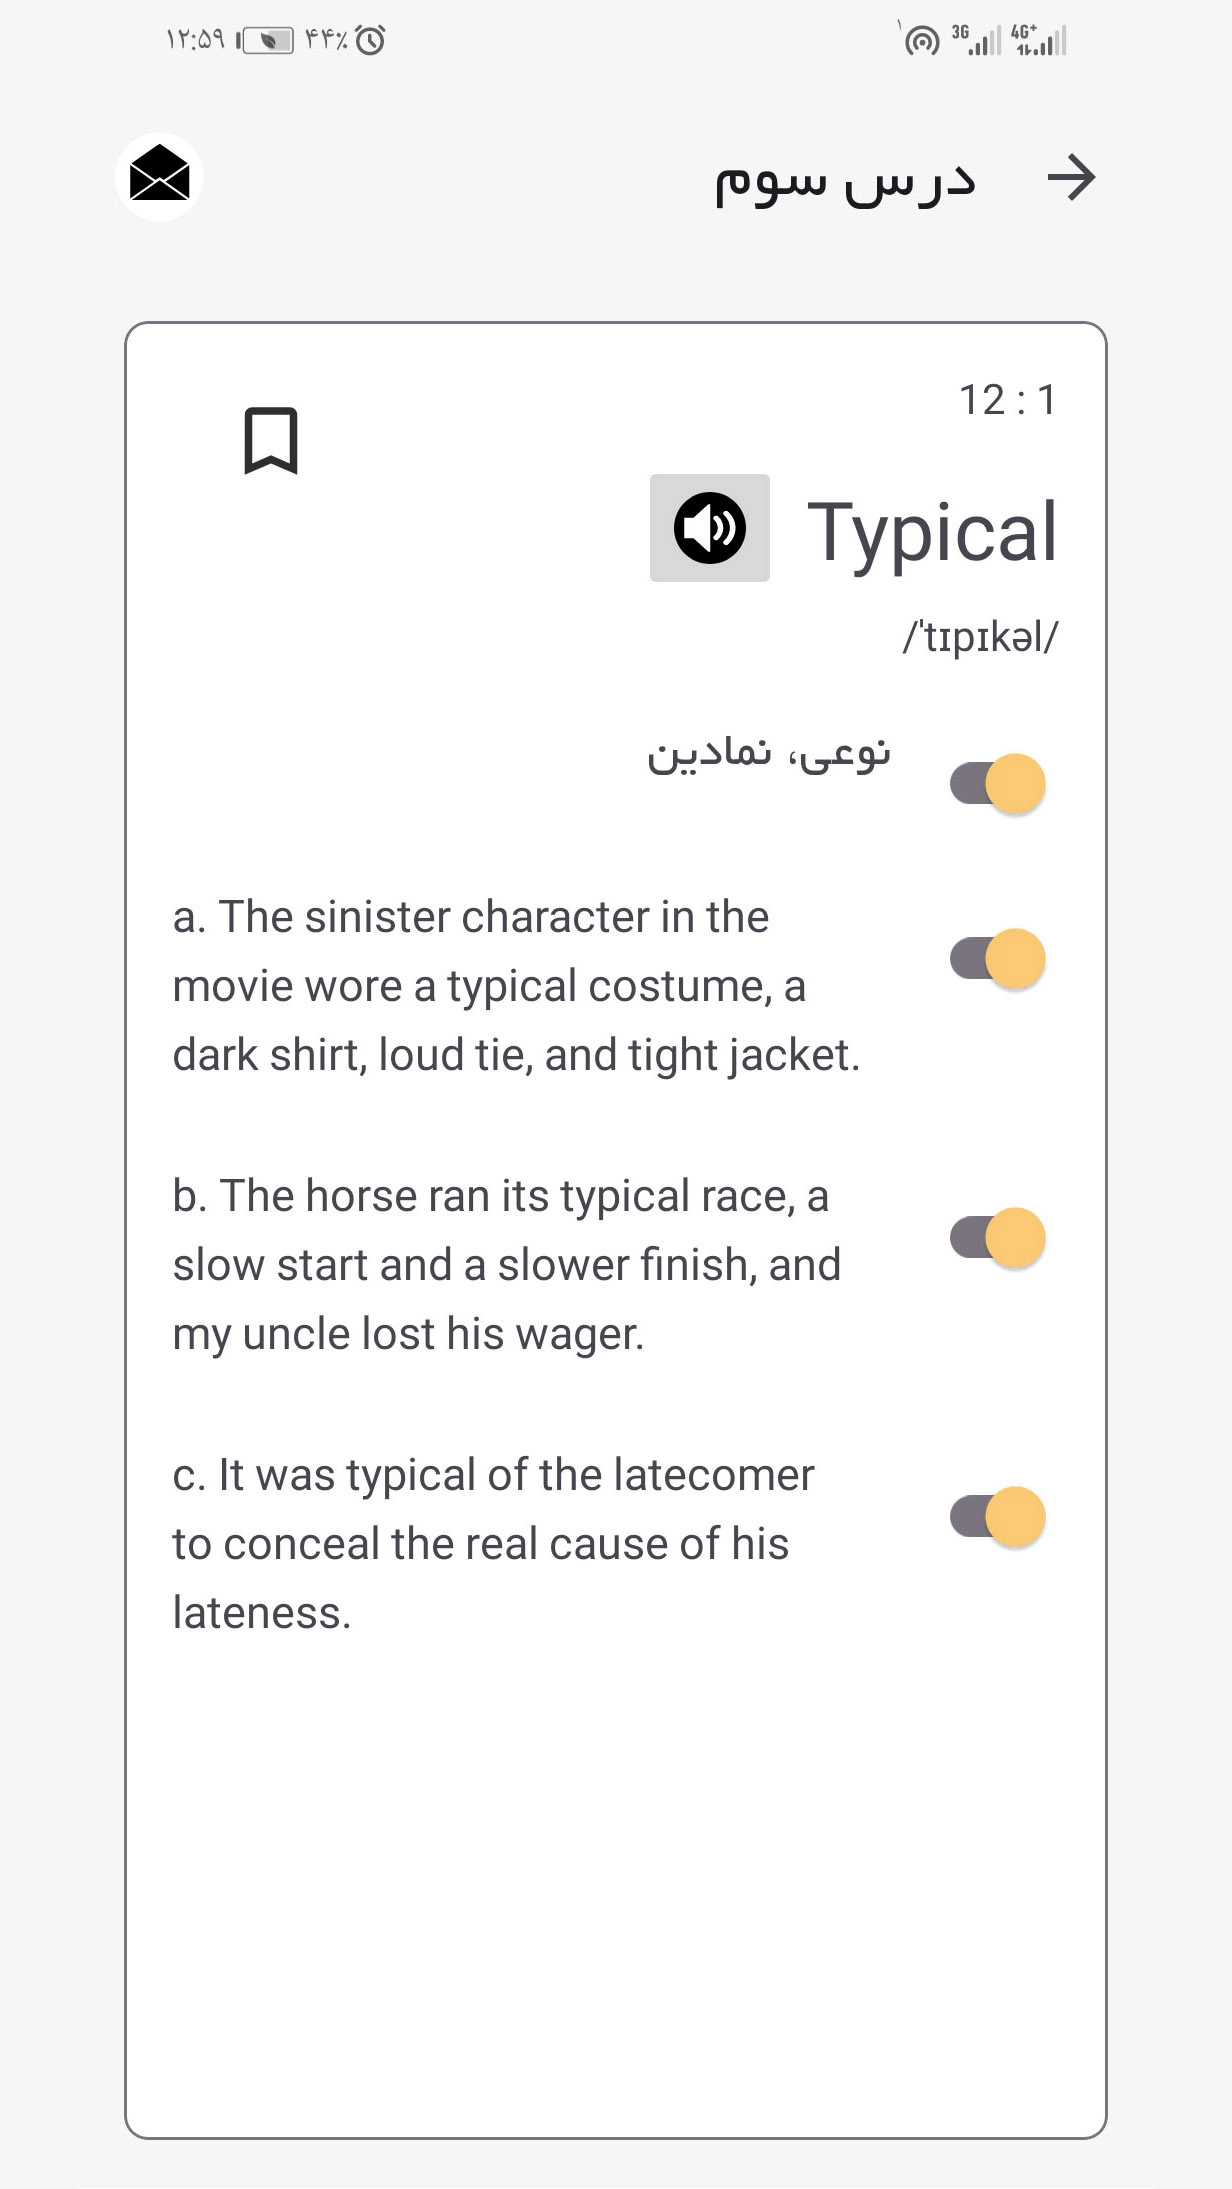Tap the Persian translation نوعی، نمادین

click(768, 753)
